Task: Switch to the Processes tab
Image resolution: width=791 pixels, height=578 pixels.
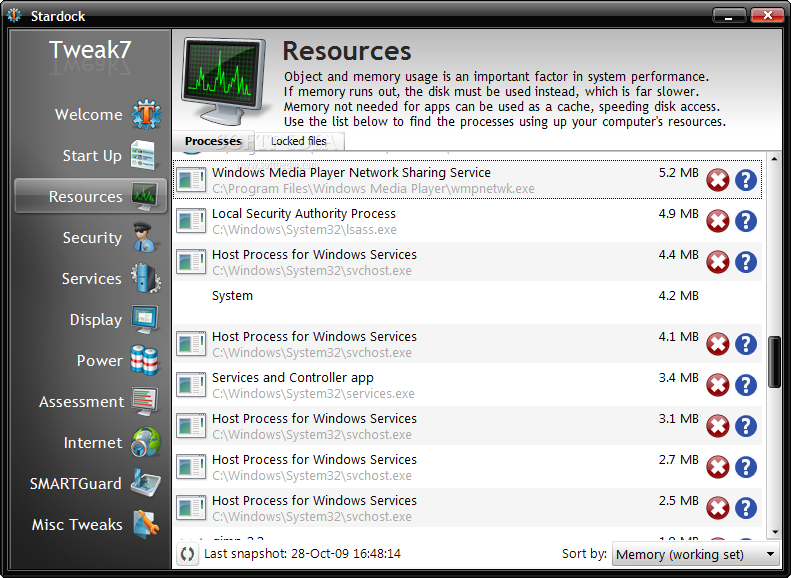Action: pos(213,141)
